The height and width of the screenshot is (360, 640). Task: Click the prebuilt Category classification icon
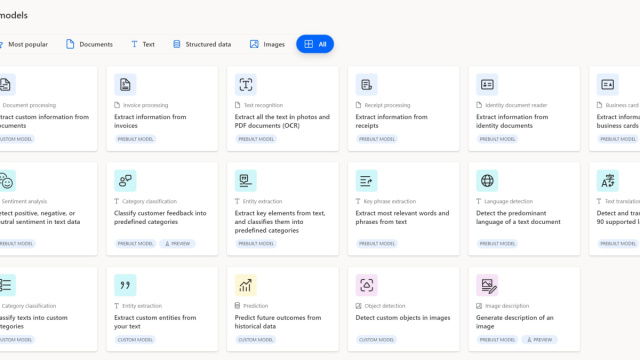[125, 181]
